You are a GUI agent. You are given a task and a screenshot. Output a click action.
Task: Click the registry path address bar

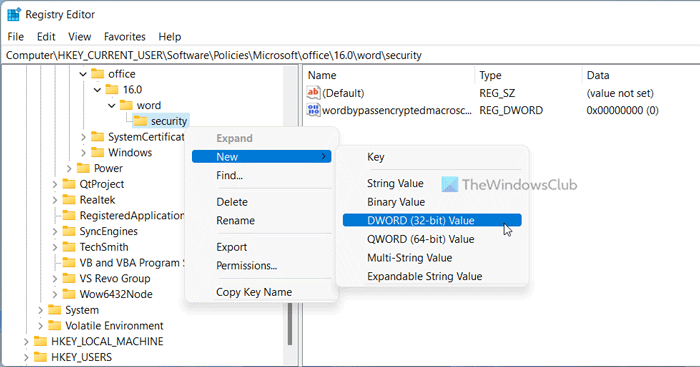point(350,55)
